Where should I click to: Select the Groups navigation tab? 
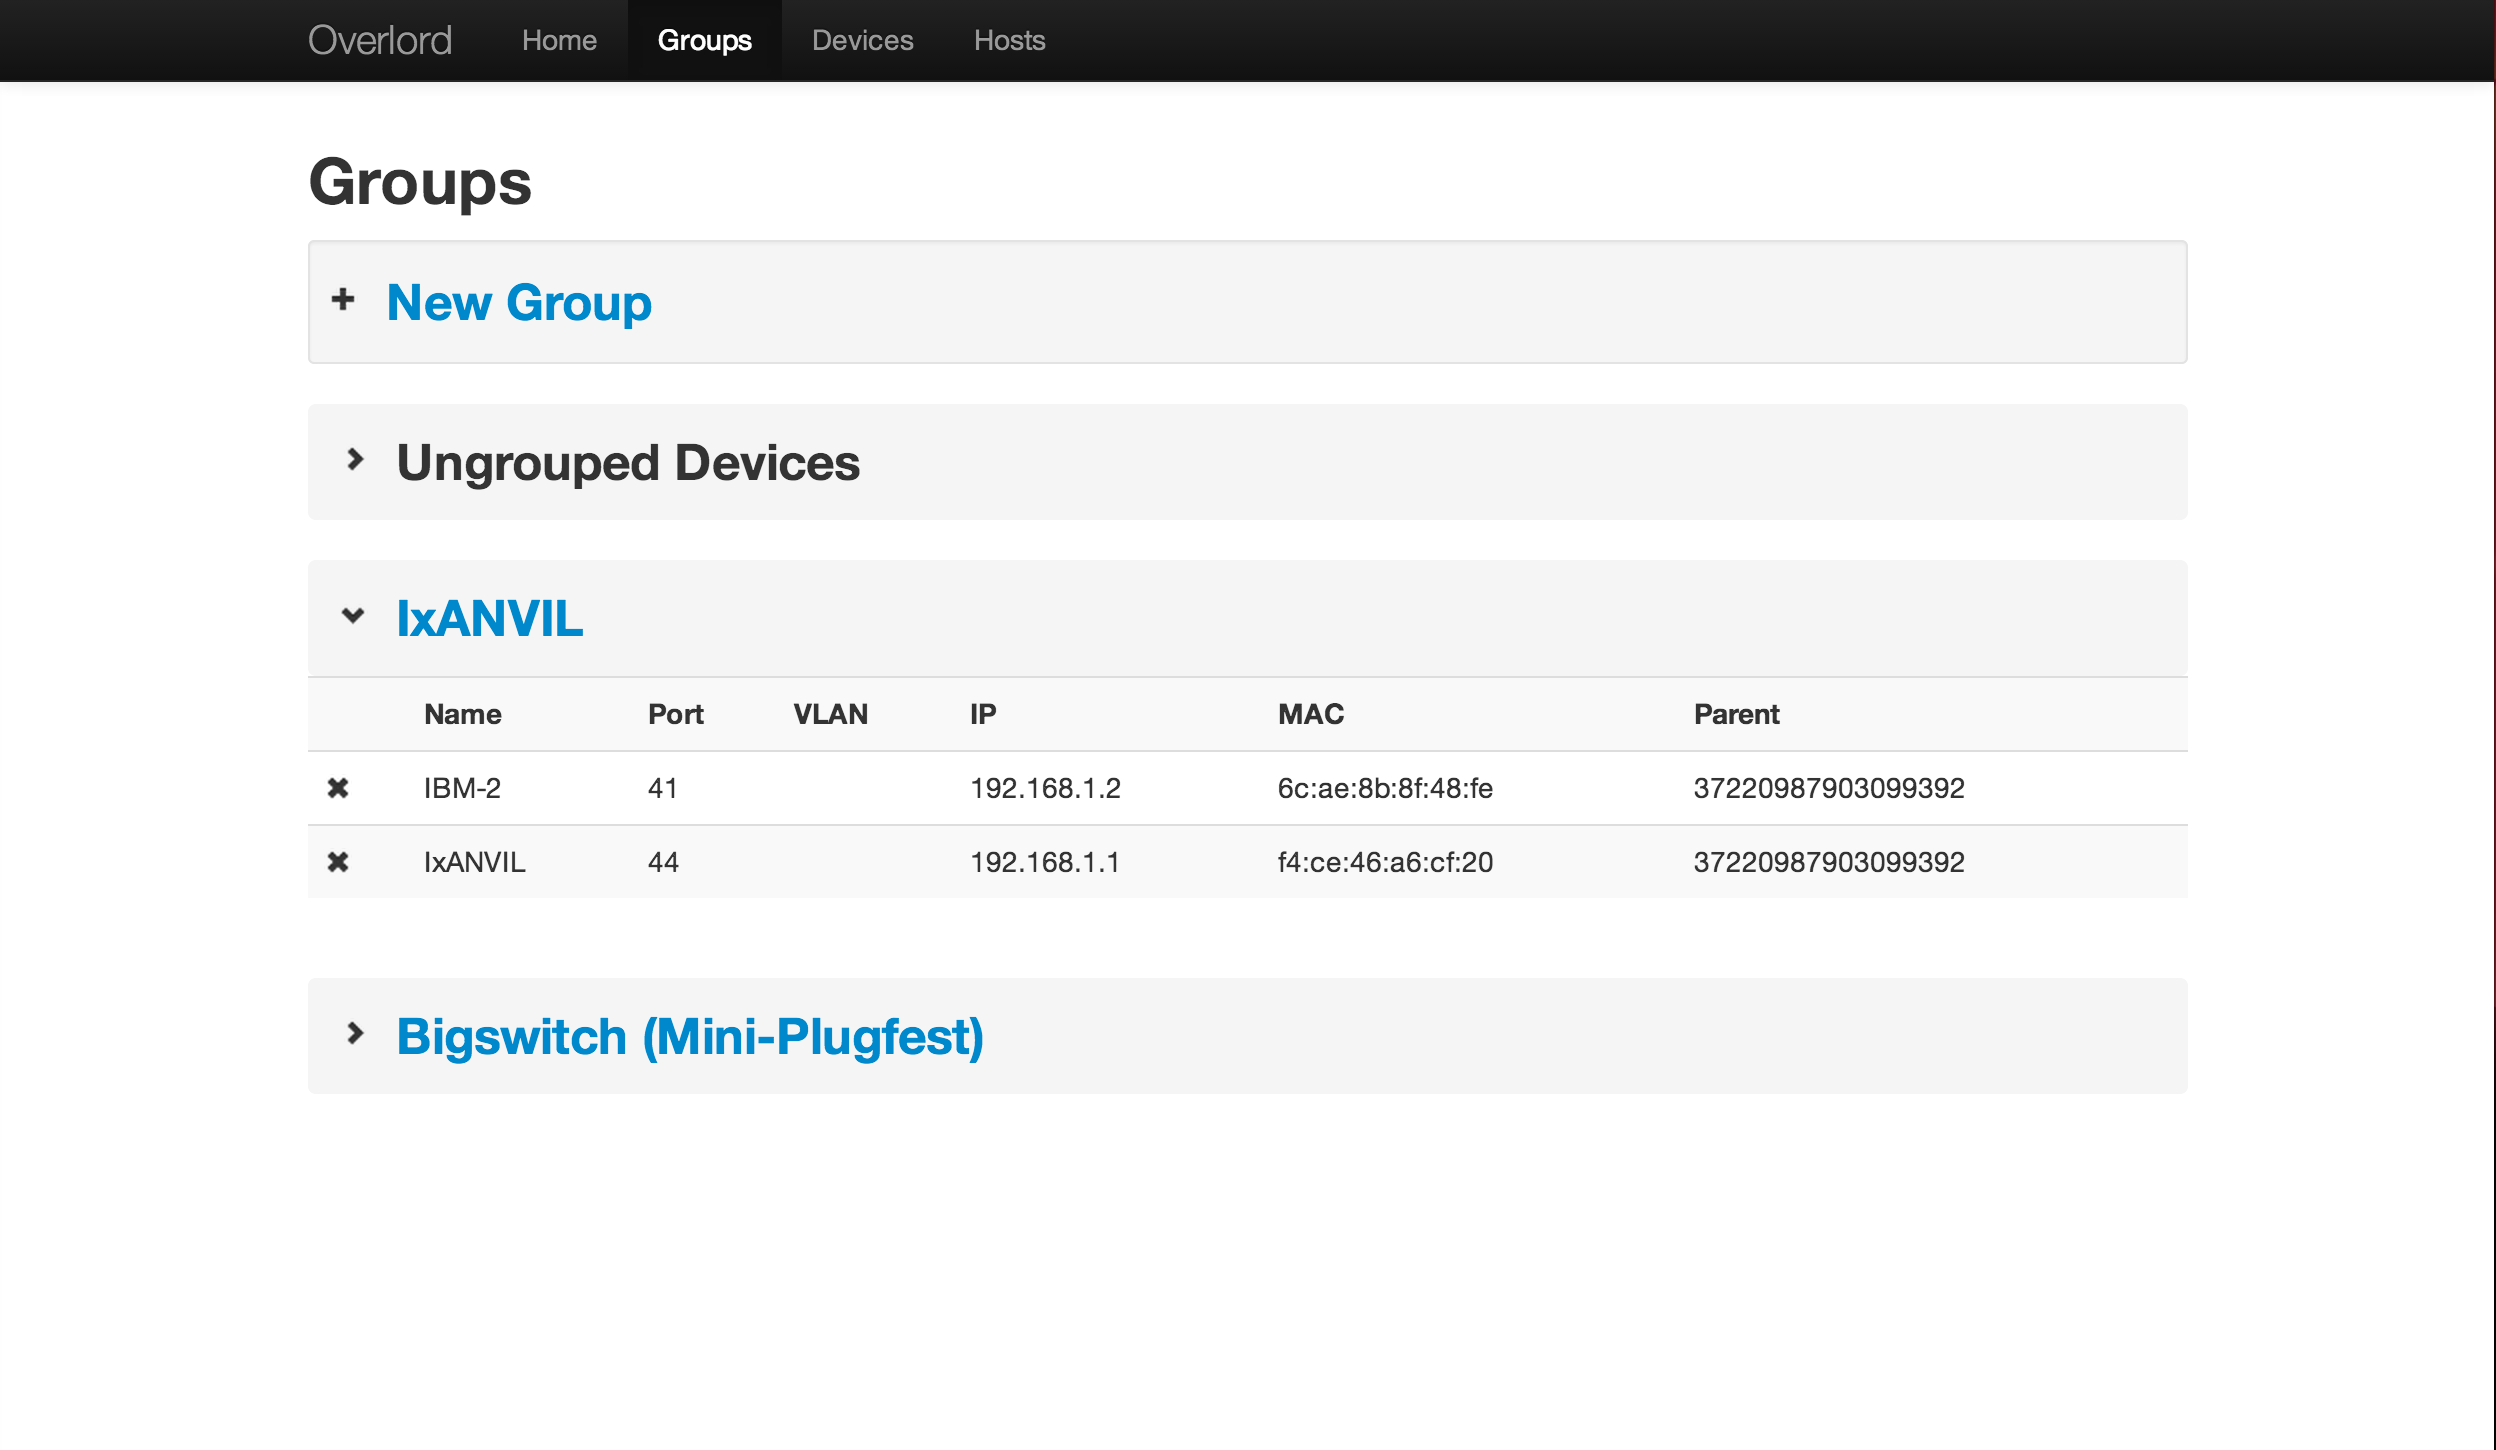(704, 40)
